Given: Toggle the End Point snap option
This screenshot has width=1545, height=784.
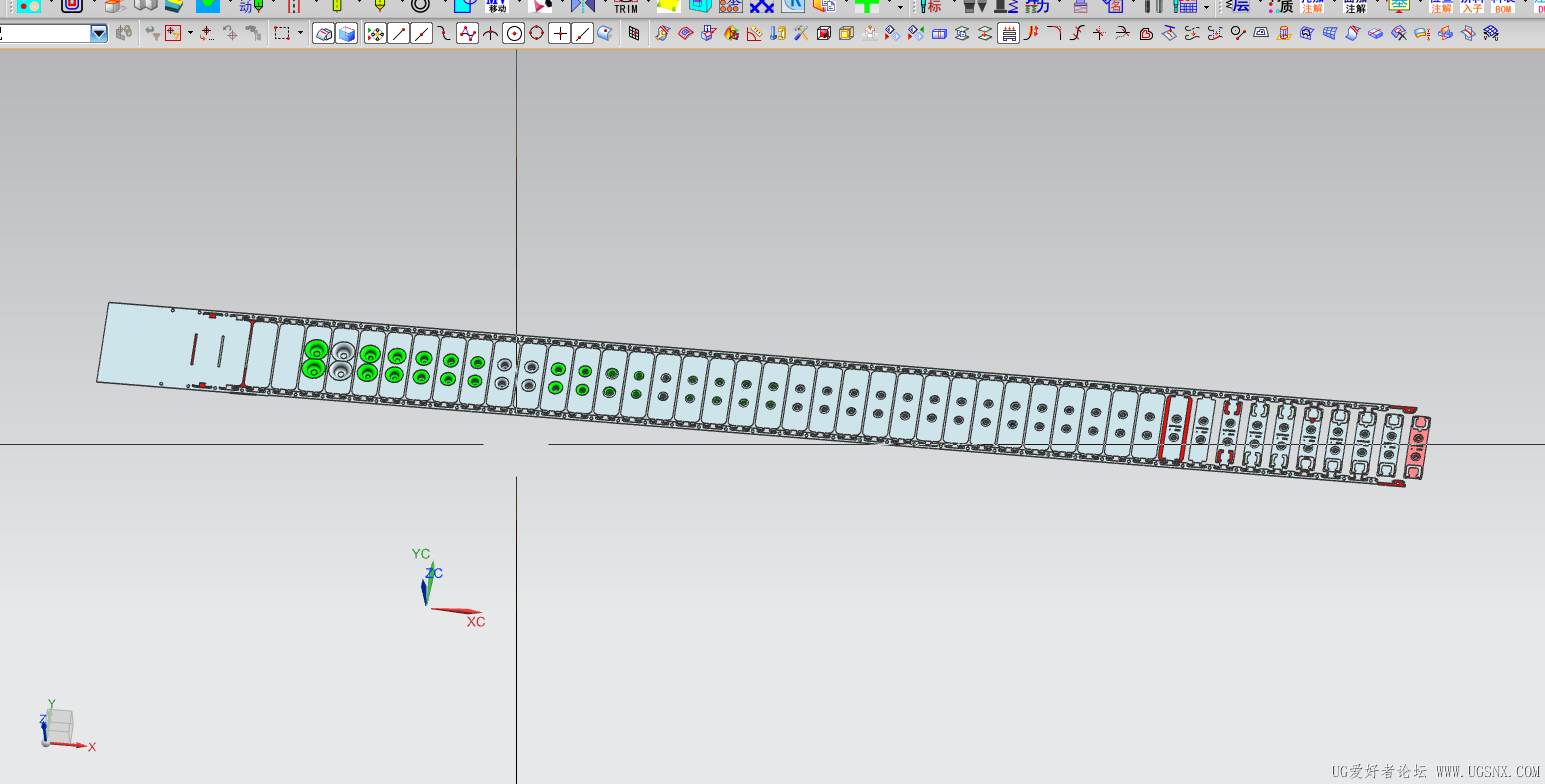Looking at the screenshot, I should pos(399,34).
